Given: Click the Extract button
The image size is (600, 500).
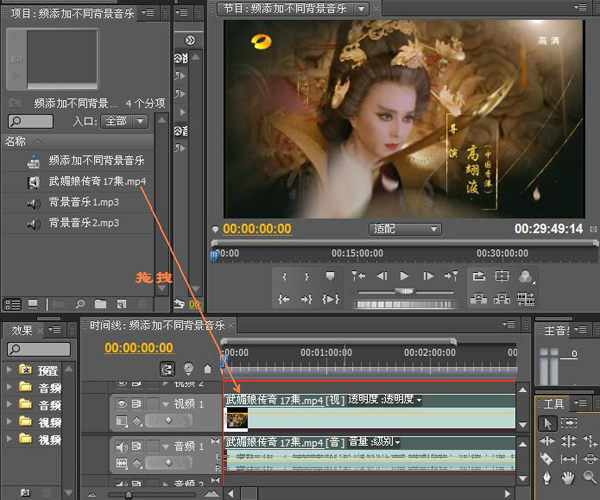Looking at the screenshot, I should pyautogui.click(x=502, y=299).
